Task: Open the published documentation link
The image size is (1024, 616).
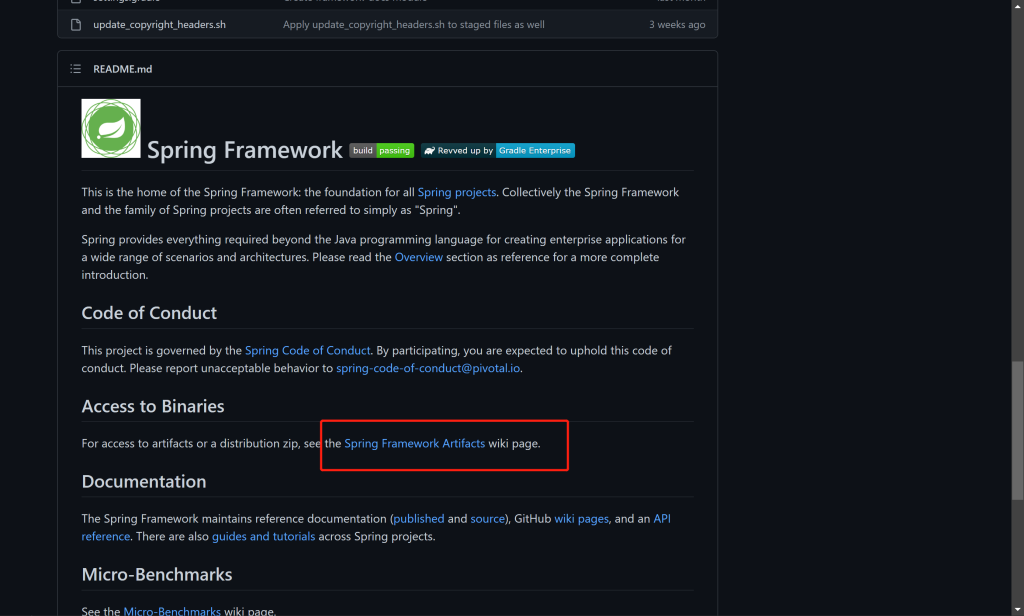Action: [x=419, y=518]
